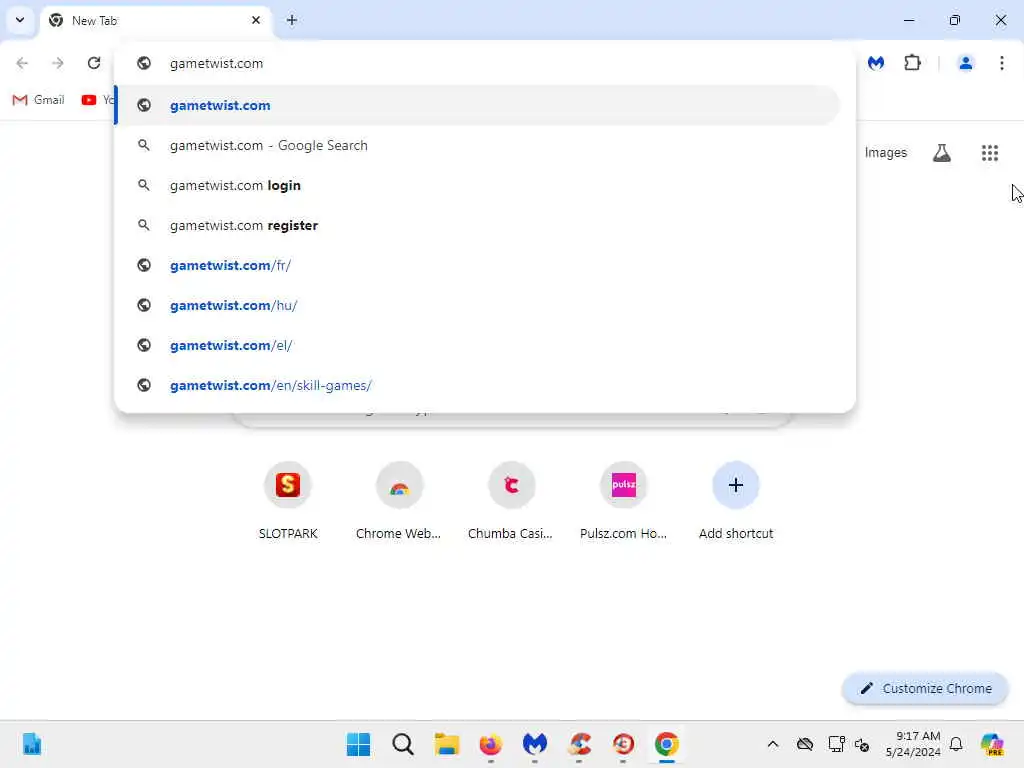
Task: Reload the current page
Action: [x=94, y=63]
